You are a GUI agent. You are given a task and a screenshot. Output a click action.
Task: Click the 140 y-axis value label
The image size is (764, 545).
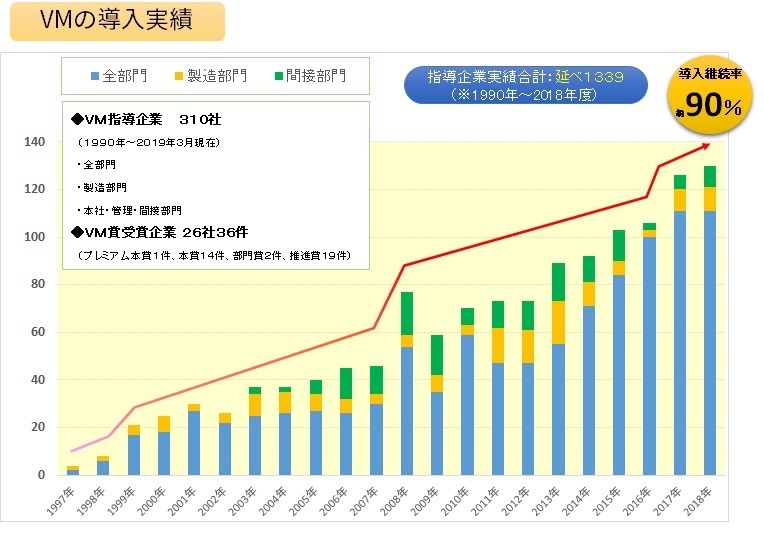36,142
